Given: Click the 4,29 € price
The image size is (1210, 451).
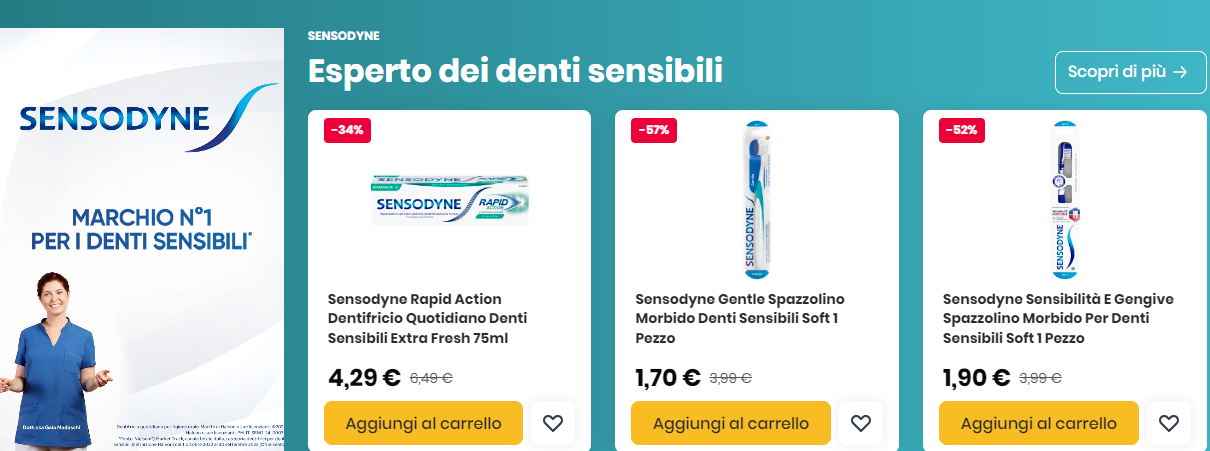Looking at the screenshot, I should 364,378.
